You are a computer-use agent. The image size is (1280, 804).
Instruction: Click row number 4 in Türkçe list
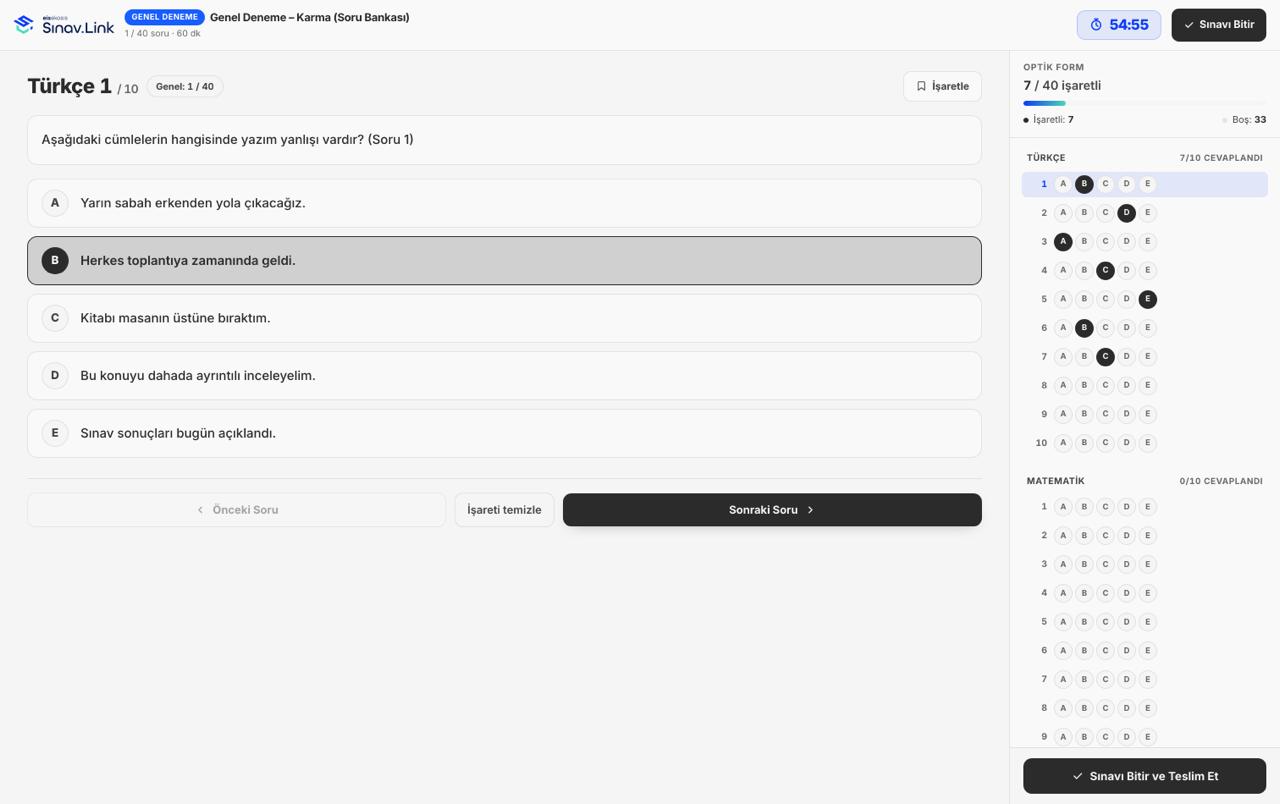[1044, 271]
